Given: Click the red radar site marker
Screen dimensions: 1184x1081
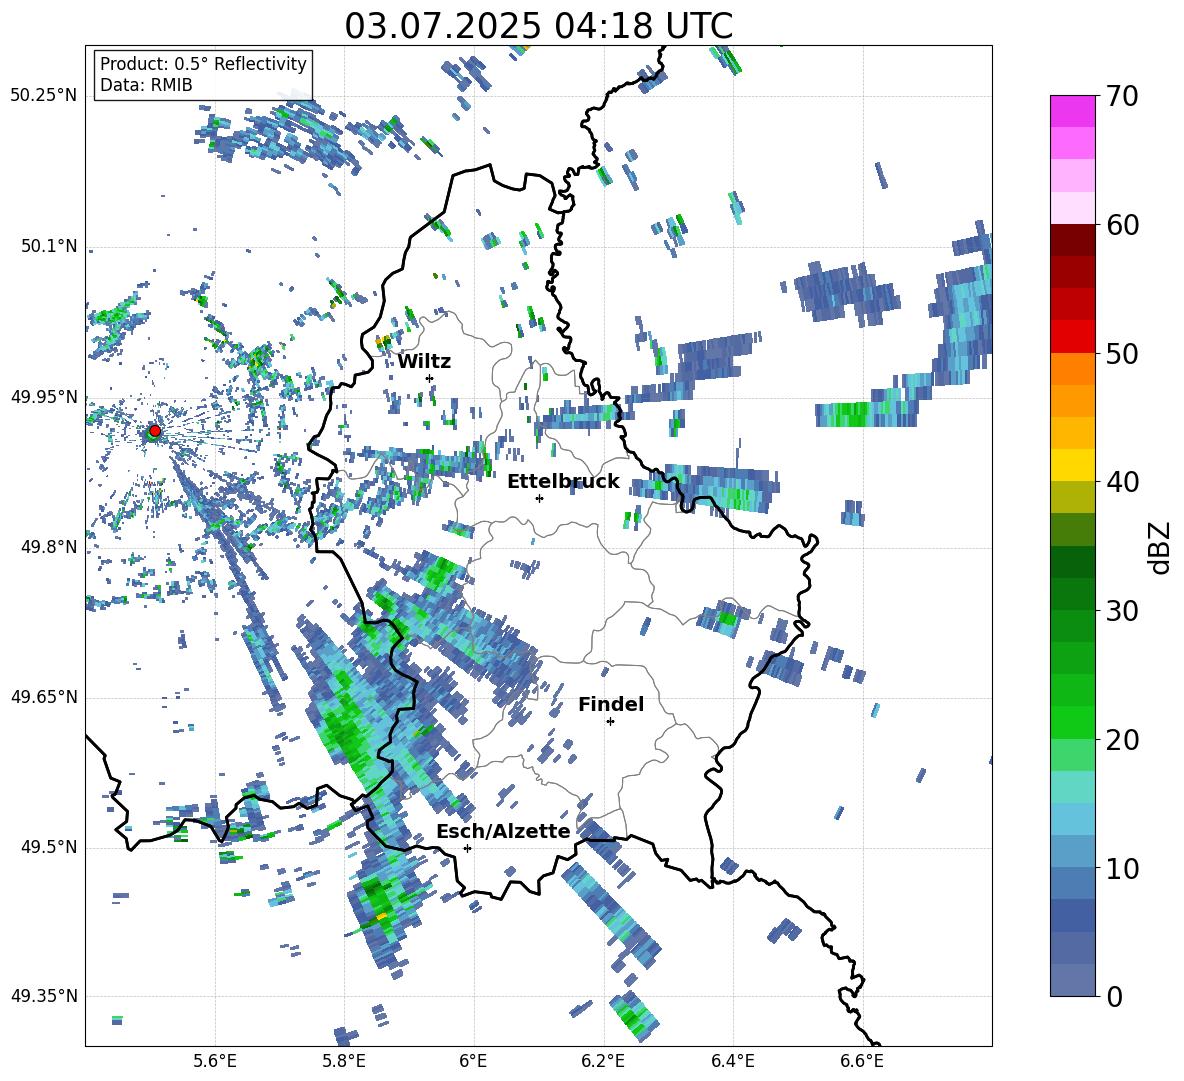Looking at the screenshot, I should coord(155,431).
